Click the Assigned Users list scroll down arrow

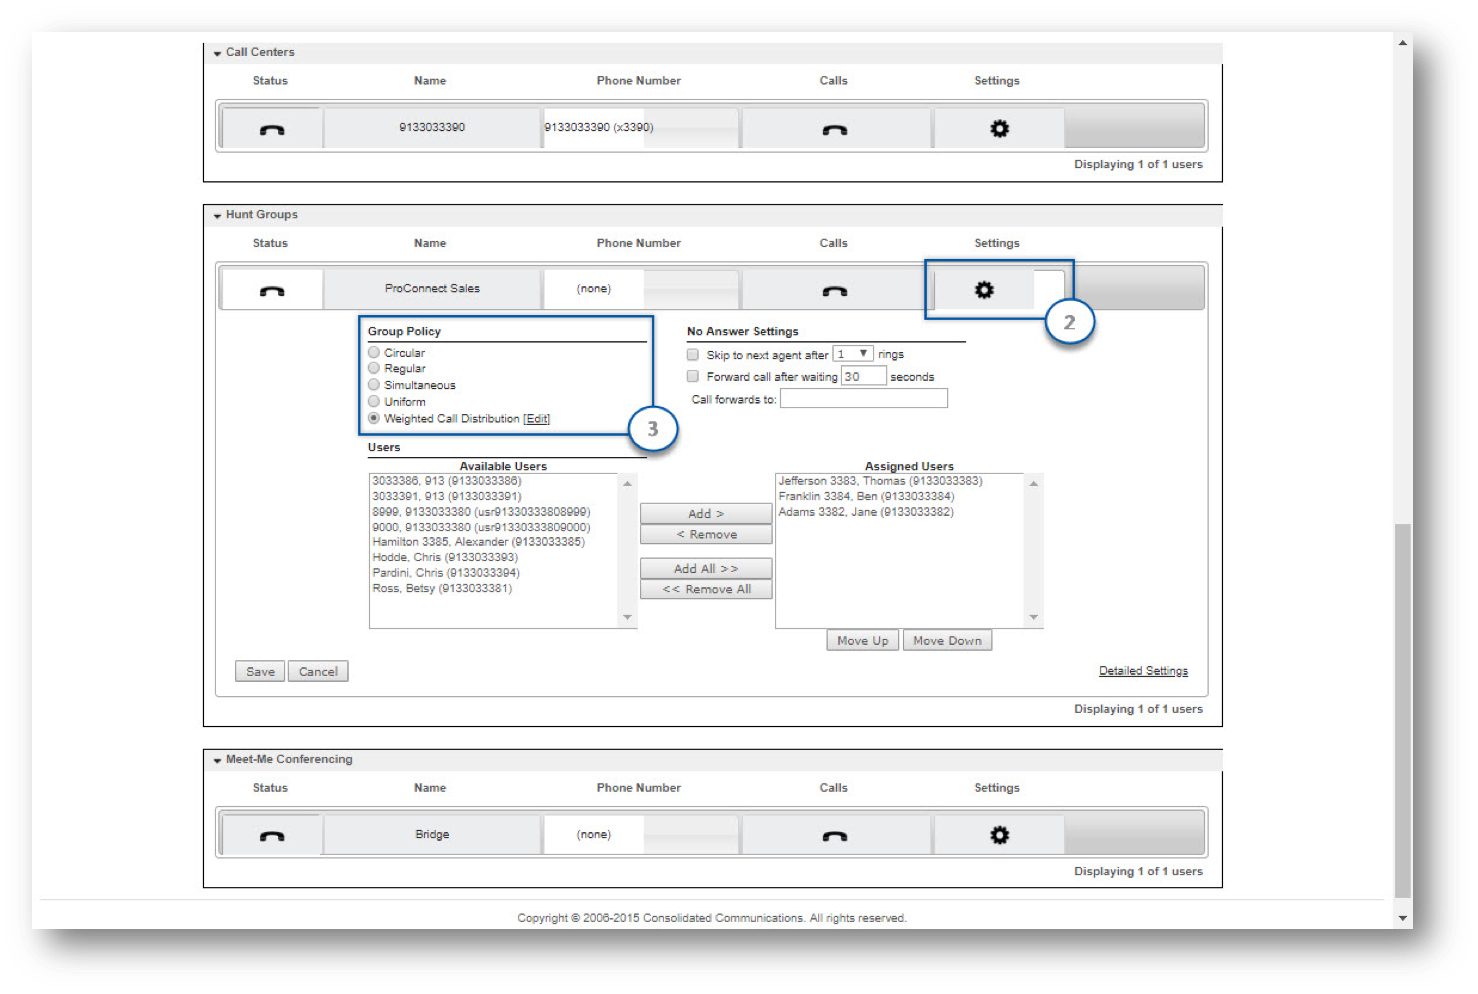point(1034,618)
